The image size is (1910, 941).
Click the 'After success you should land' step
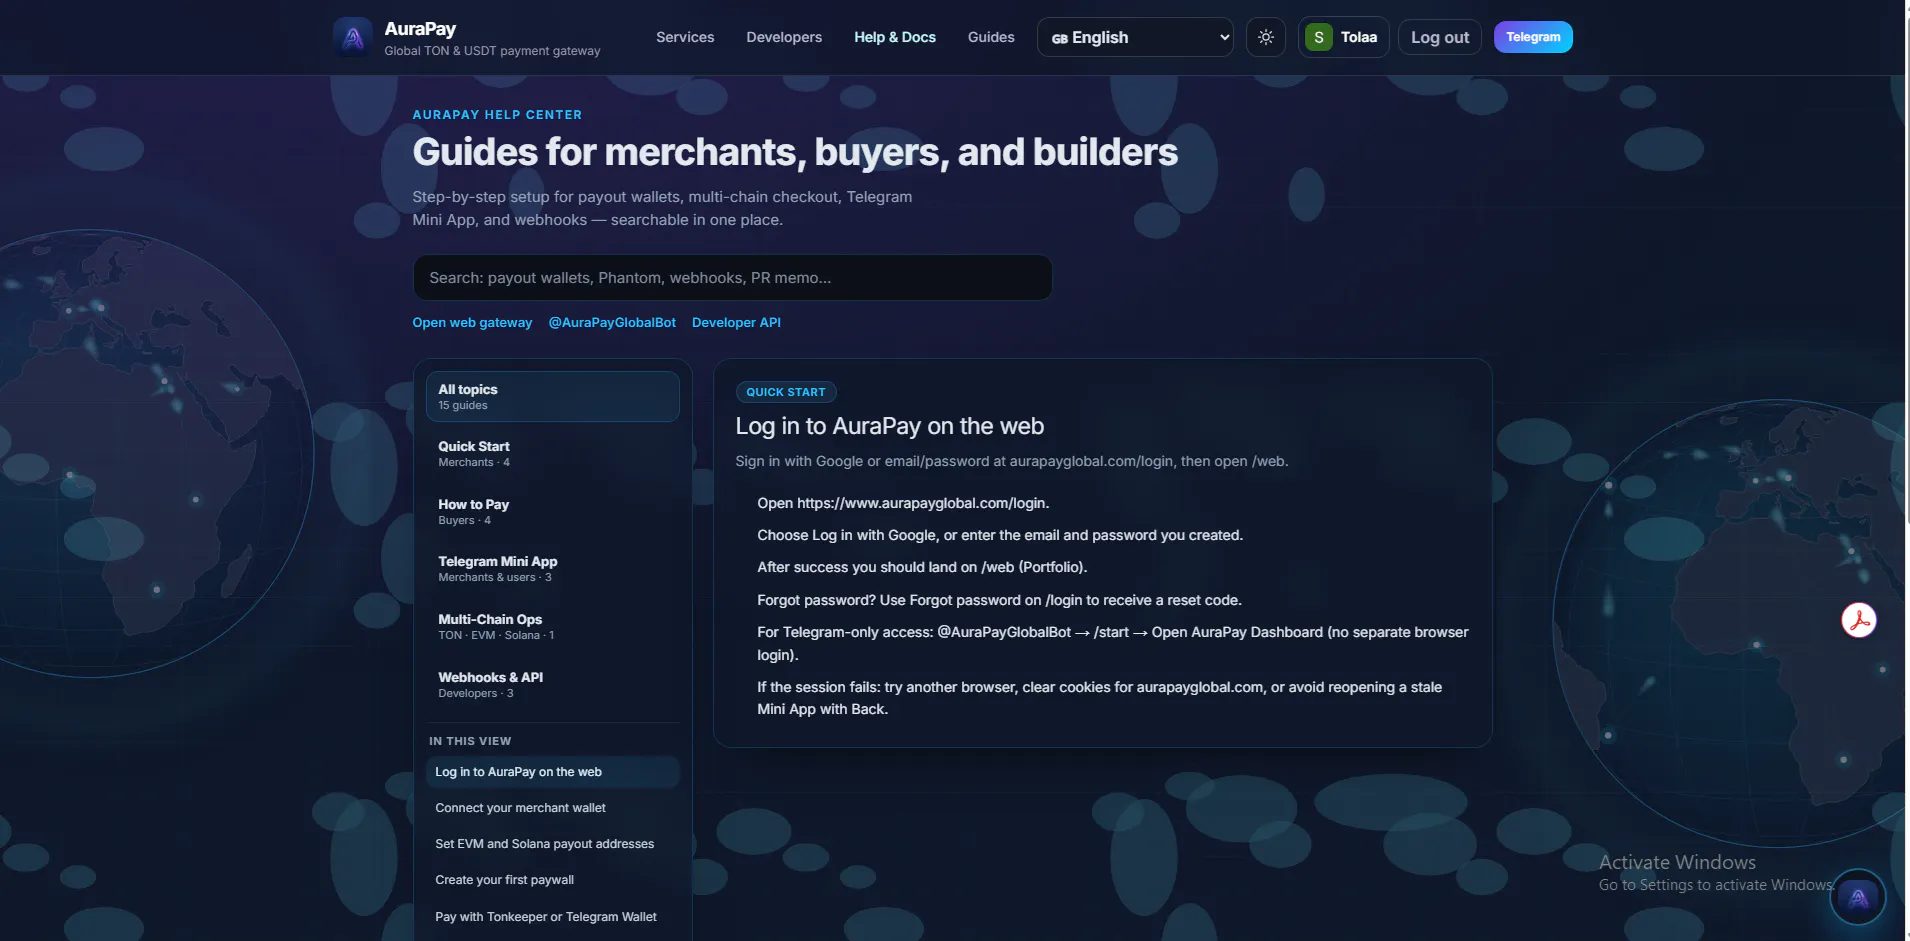click(922, 567)
